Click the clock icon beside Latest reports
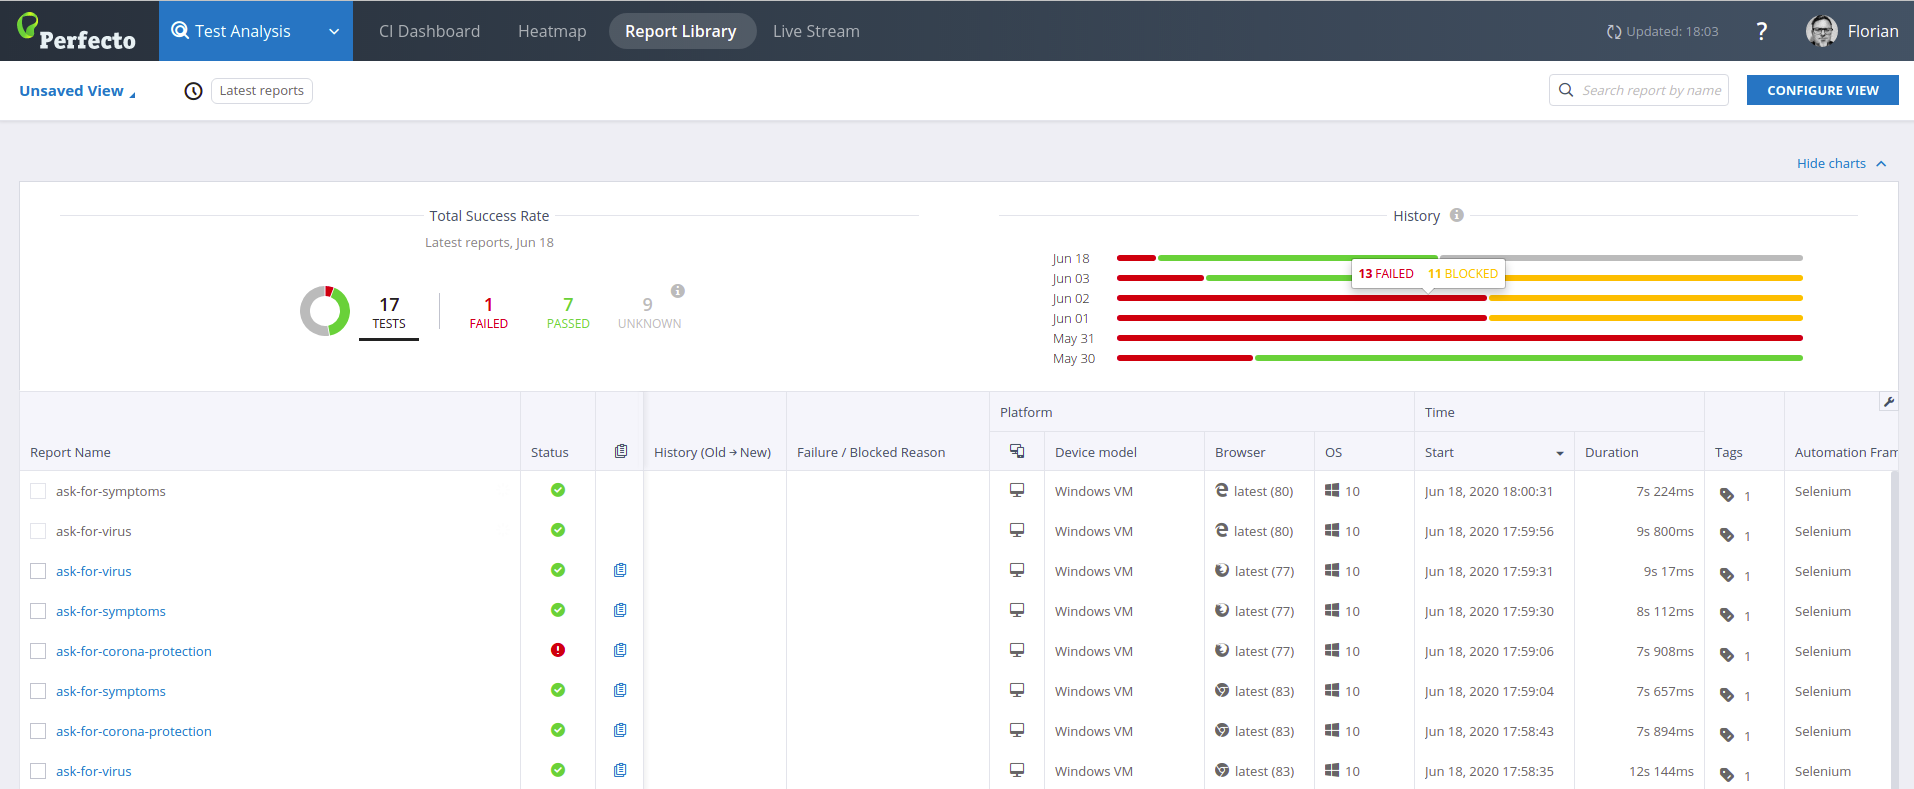The image size is (1914, 789). coord(194,91)
